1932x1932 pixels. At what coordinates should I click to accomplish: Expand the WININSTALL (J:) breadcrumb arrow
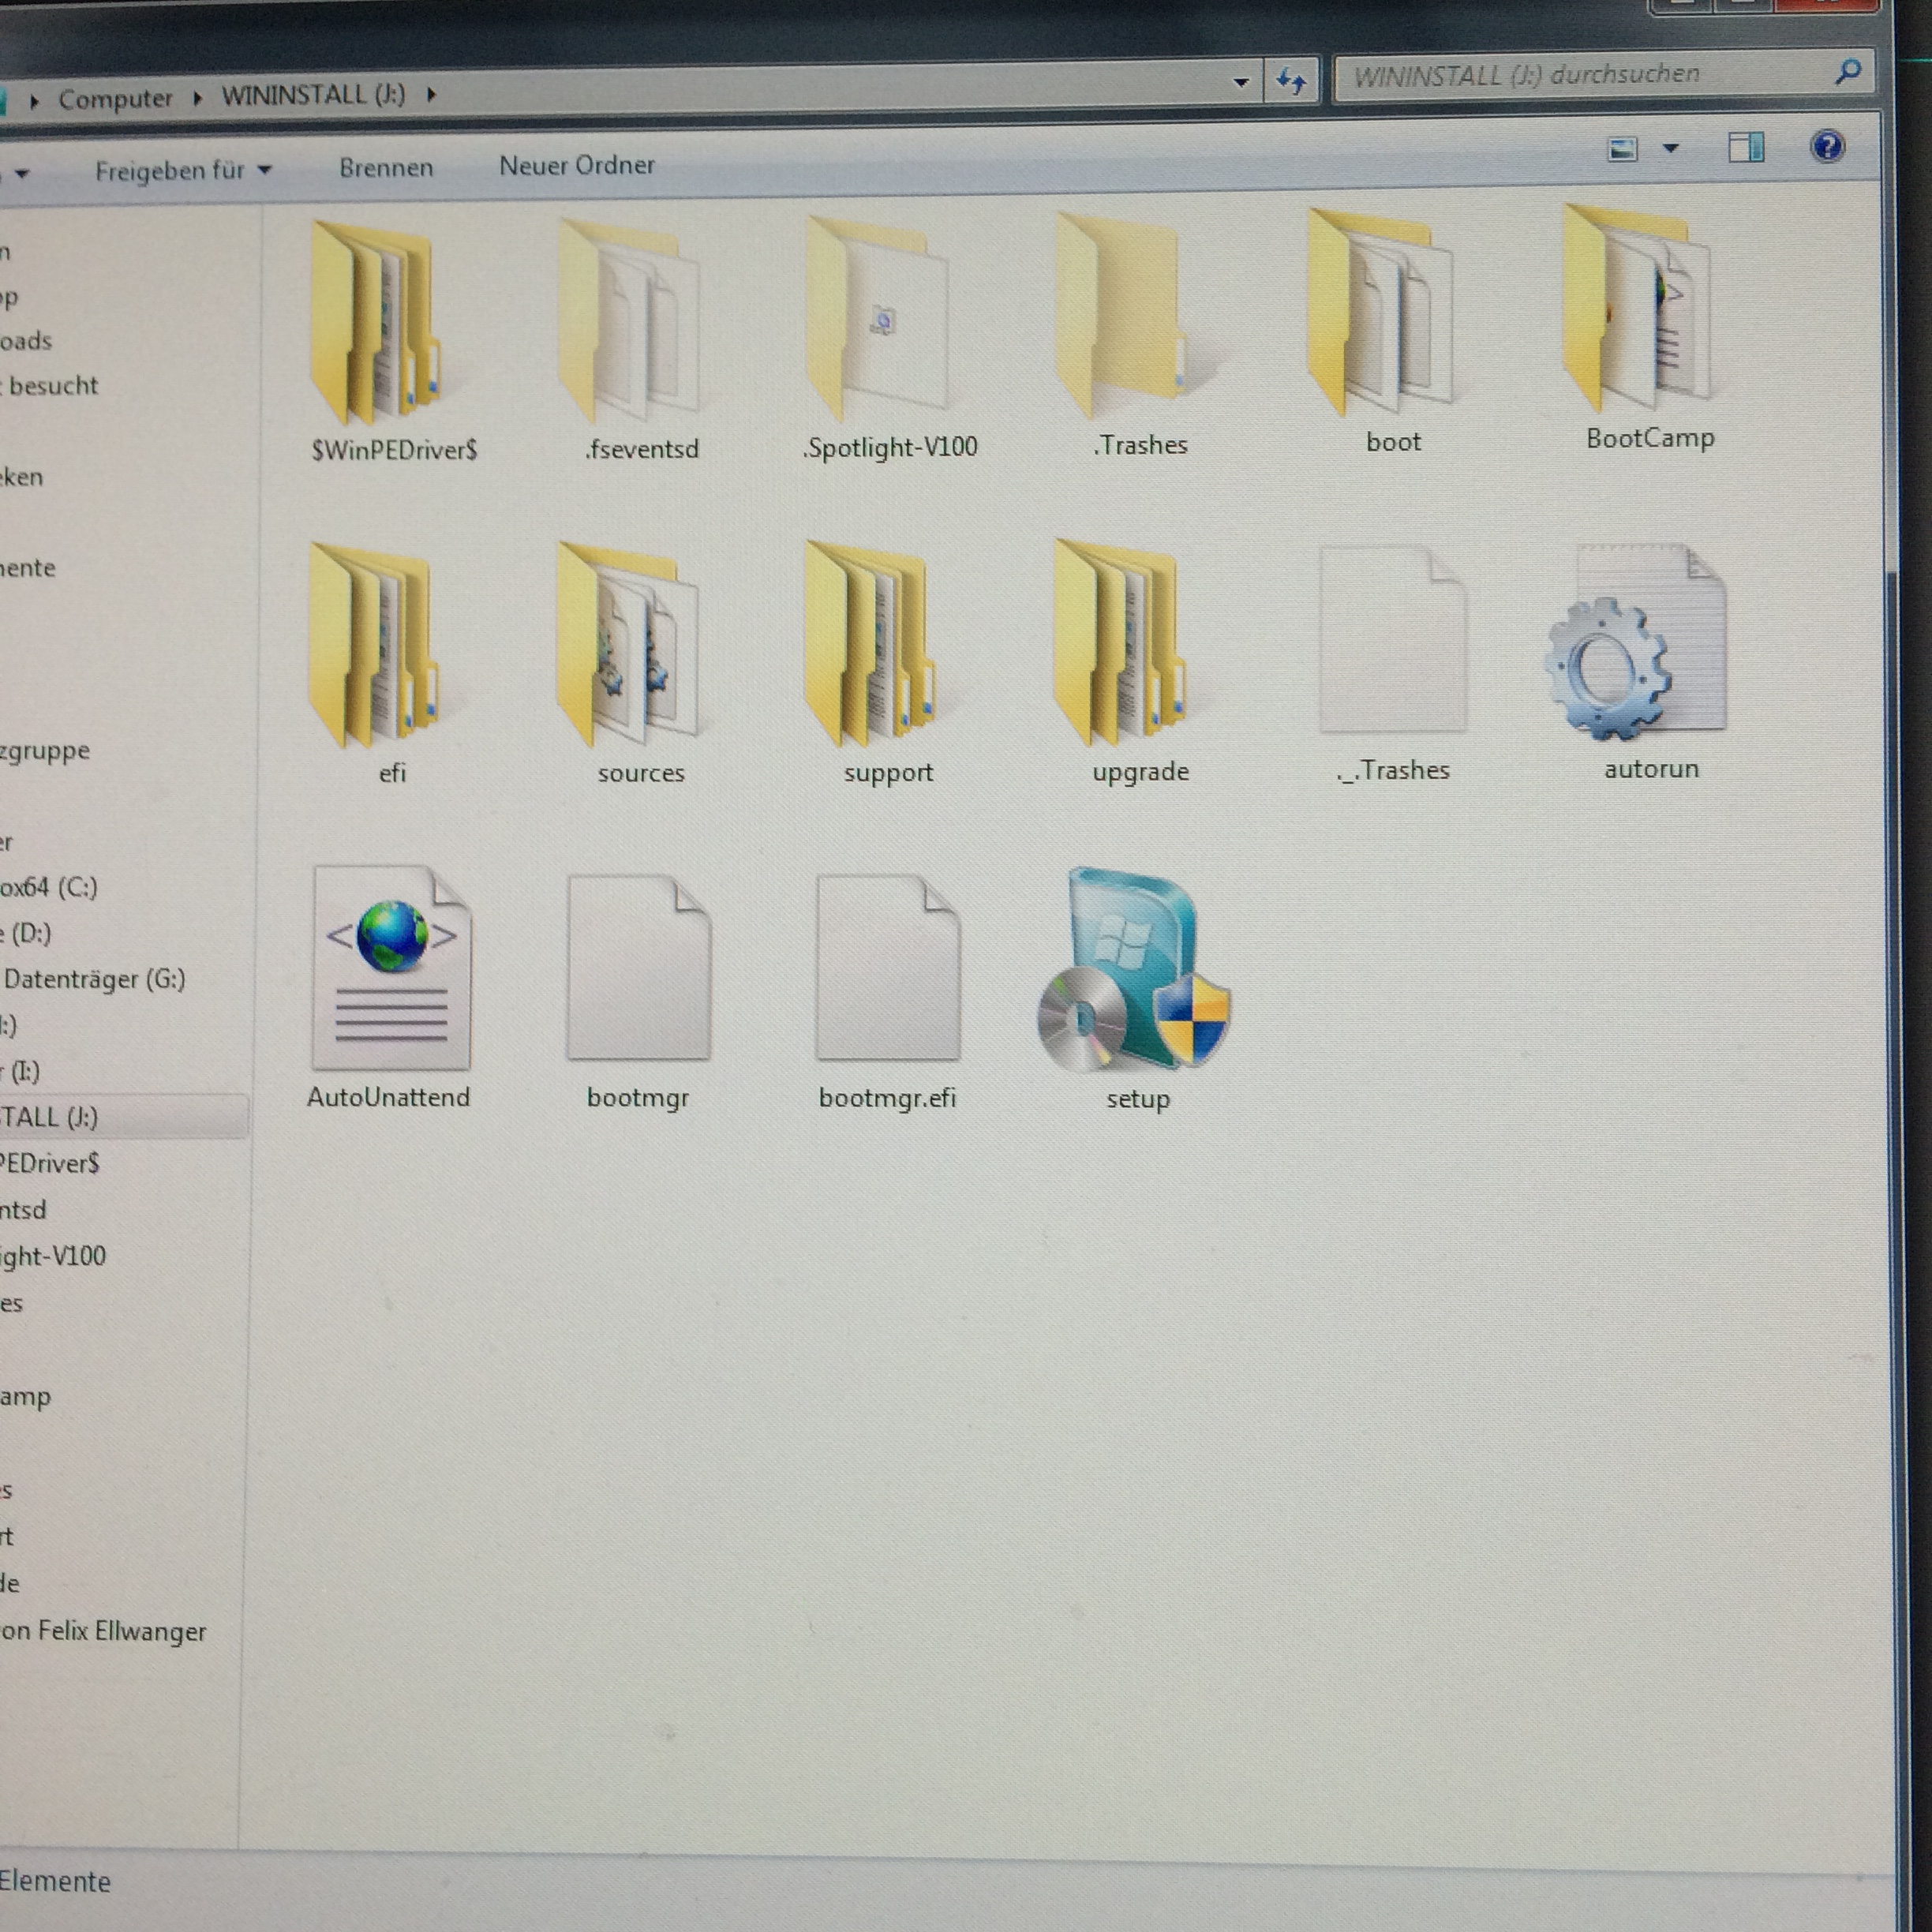click(431, 95)
